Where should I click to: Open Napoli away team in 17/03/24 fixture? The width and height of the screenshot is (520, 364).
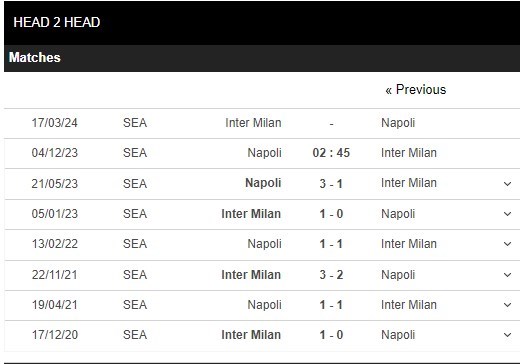[398, 123]
